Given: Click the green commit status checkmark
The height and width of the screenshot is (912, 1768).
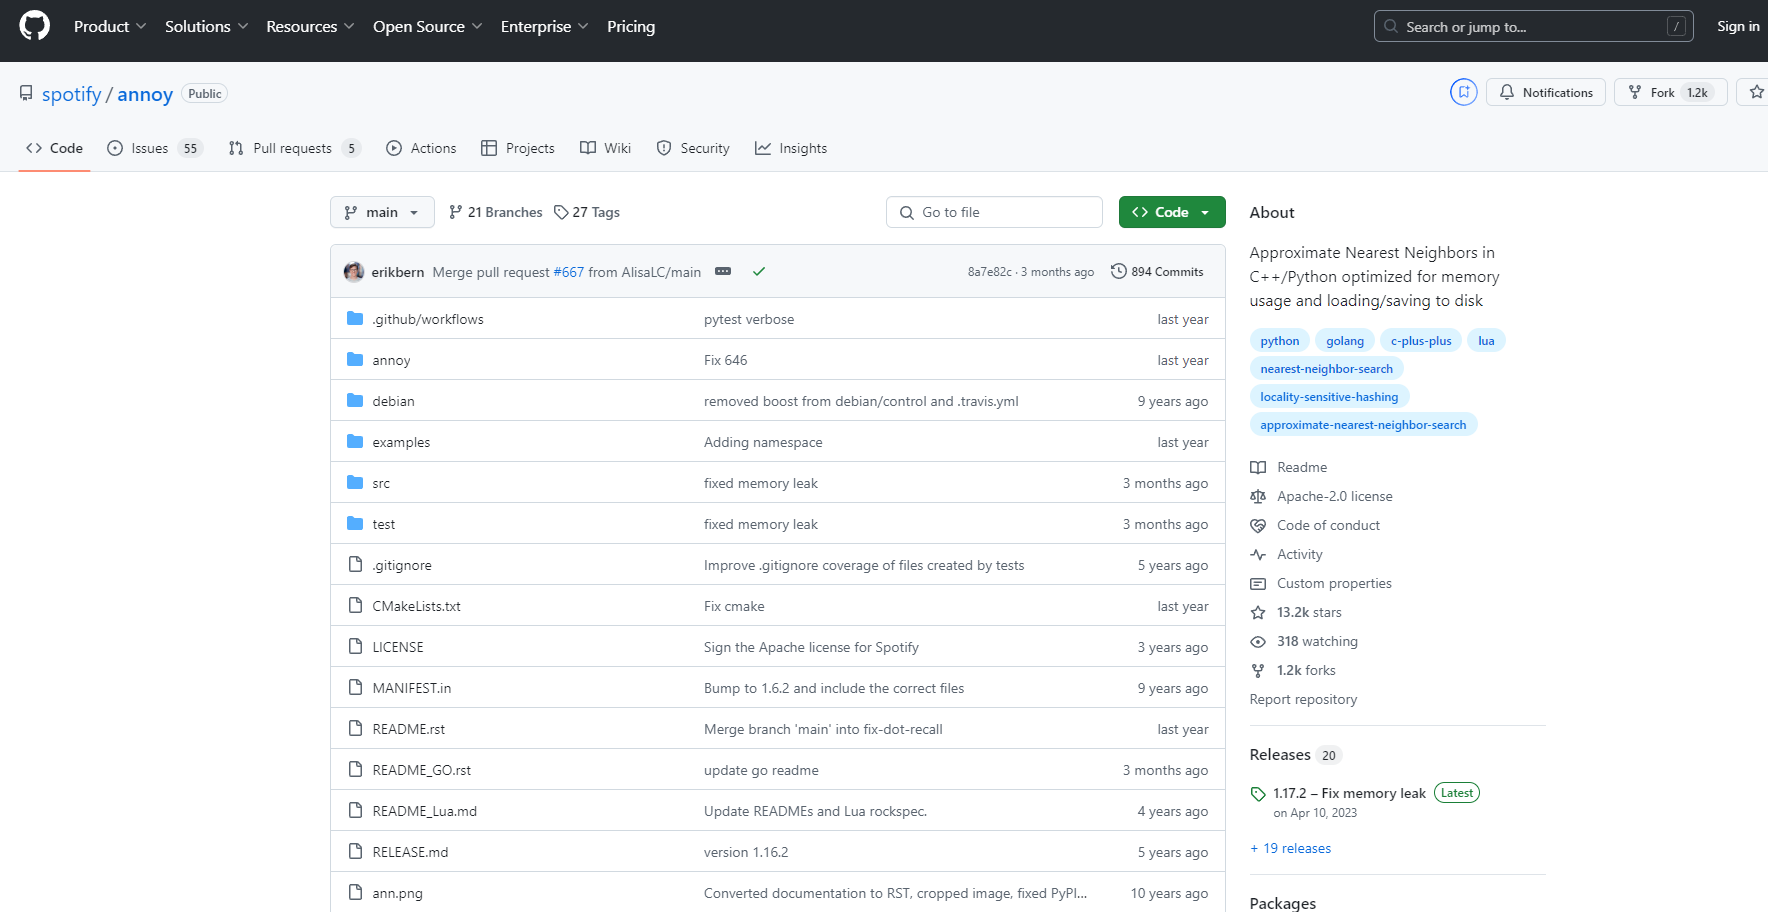Looking at the screenshot, I should tap(759, 271).
